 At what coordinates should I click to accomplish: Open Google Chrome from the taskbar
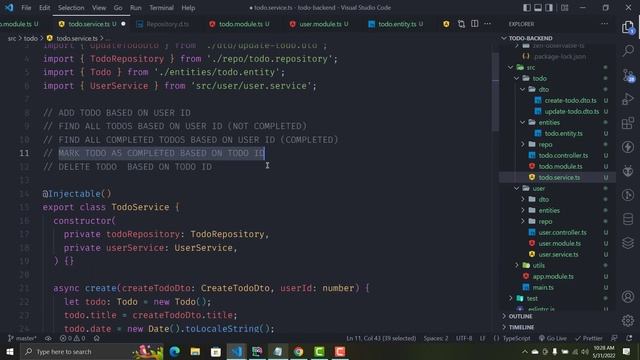coord(298,351)
